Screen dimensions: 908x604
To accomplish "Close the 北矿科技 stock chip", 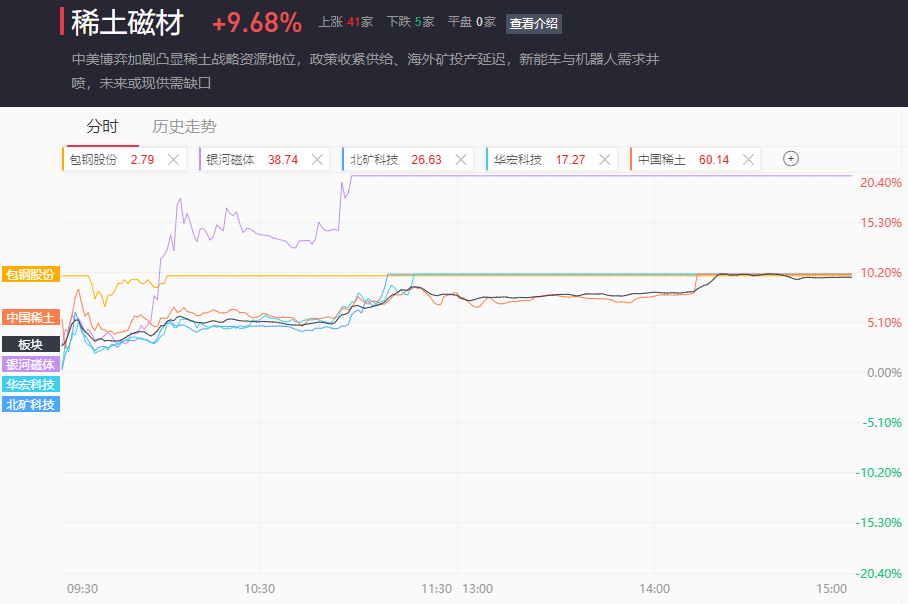I will coord(461,159).
